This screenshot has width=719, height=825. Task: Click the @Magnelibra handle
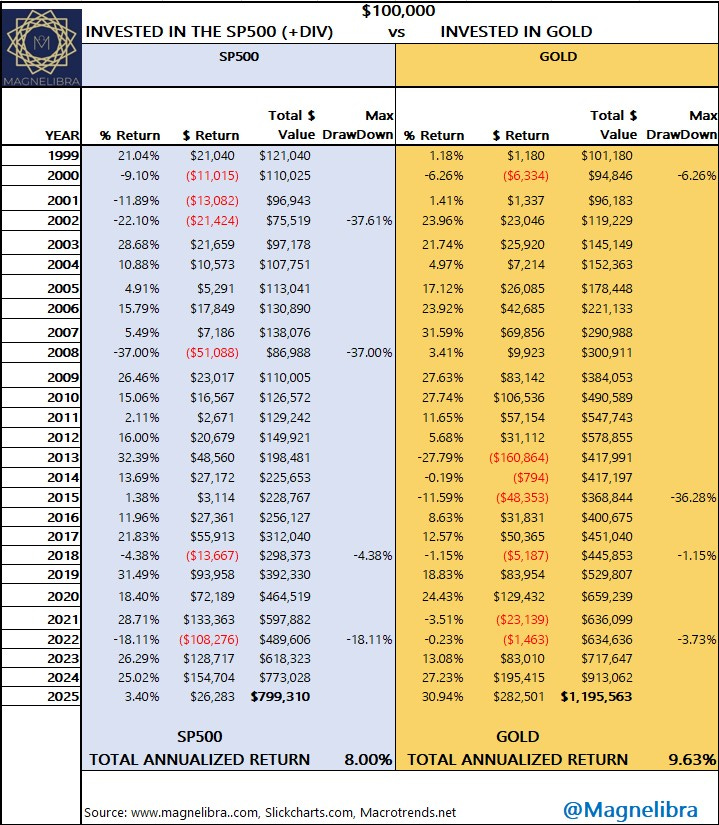631,810
